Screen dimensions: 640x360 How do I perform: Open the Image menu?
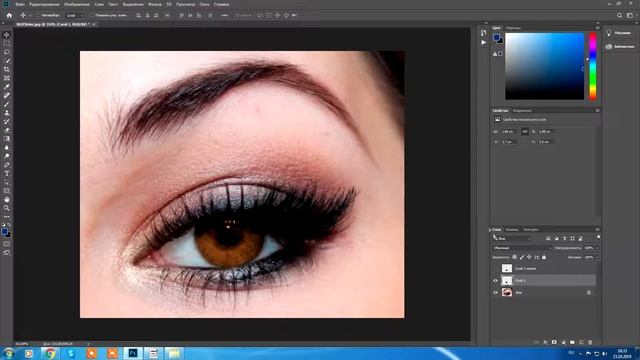pyautogui.click(x=77, y=4)
